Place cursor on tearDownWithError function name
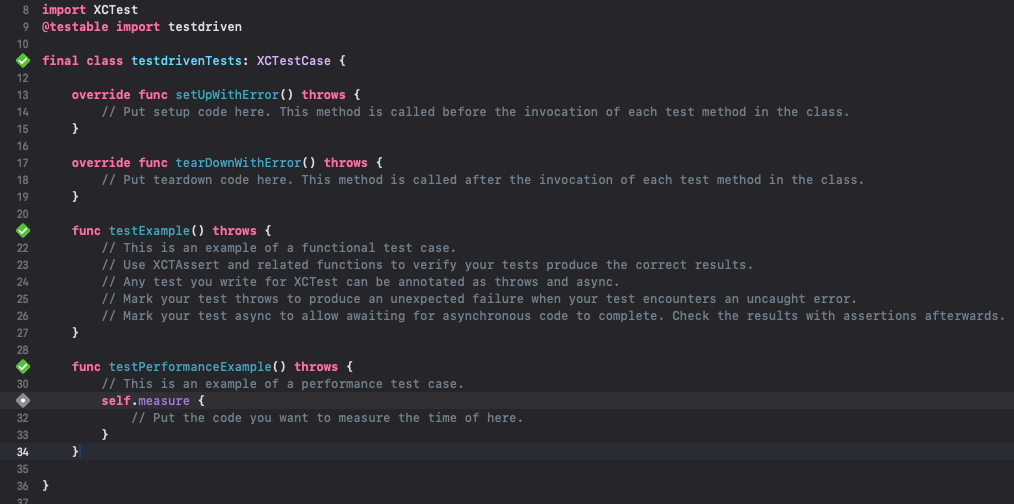Image resolution: width=1014 pixels, height=504 pixels. (x=238, y=162)
